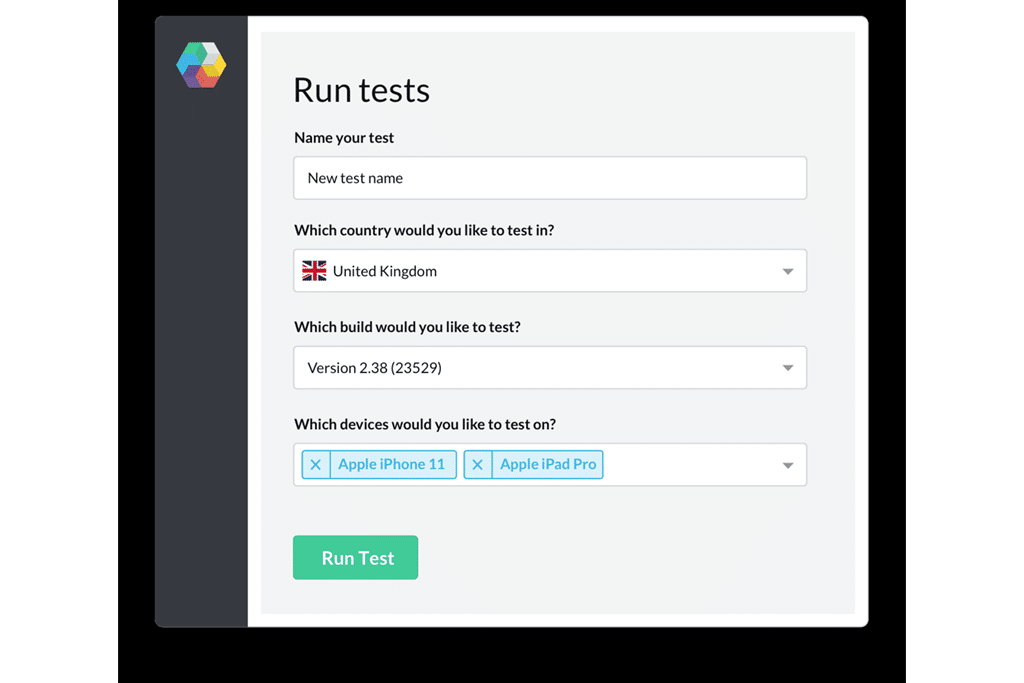Click the Which build would you like label

point(408,327)
